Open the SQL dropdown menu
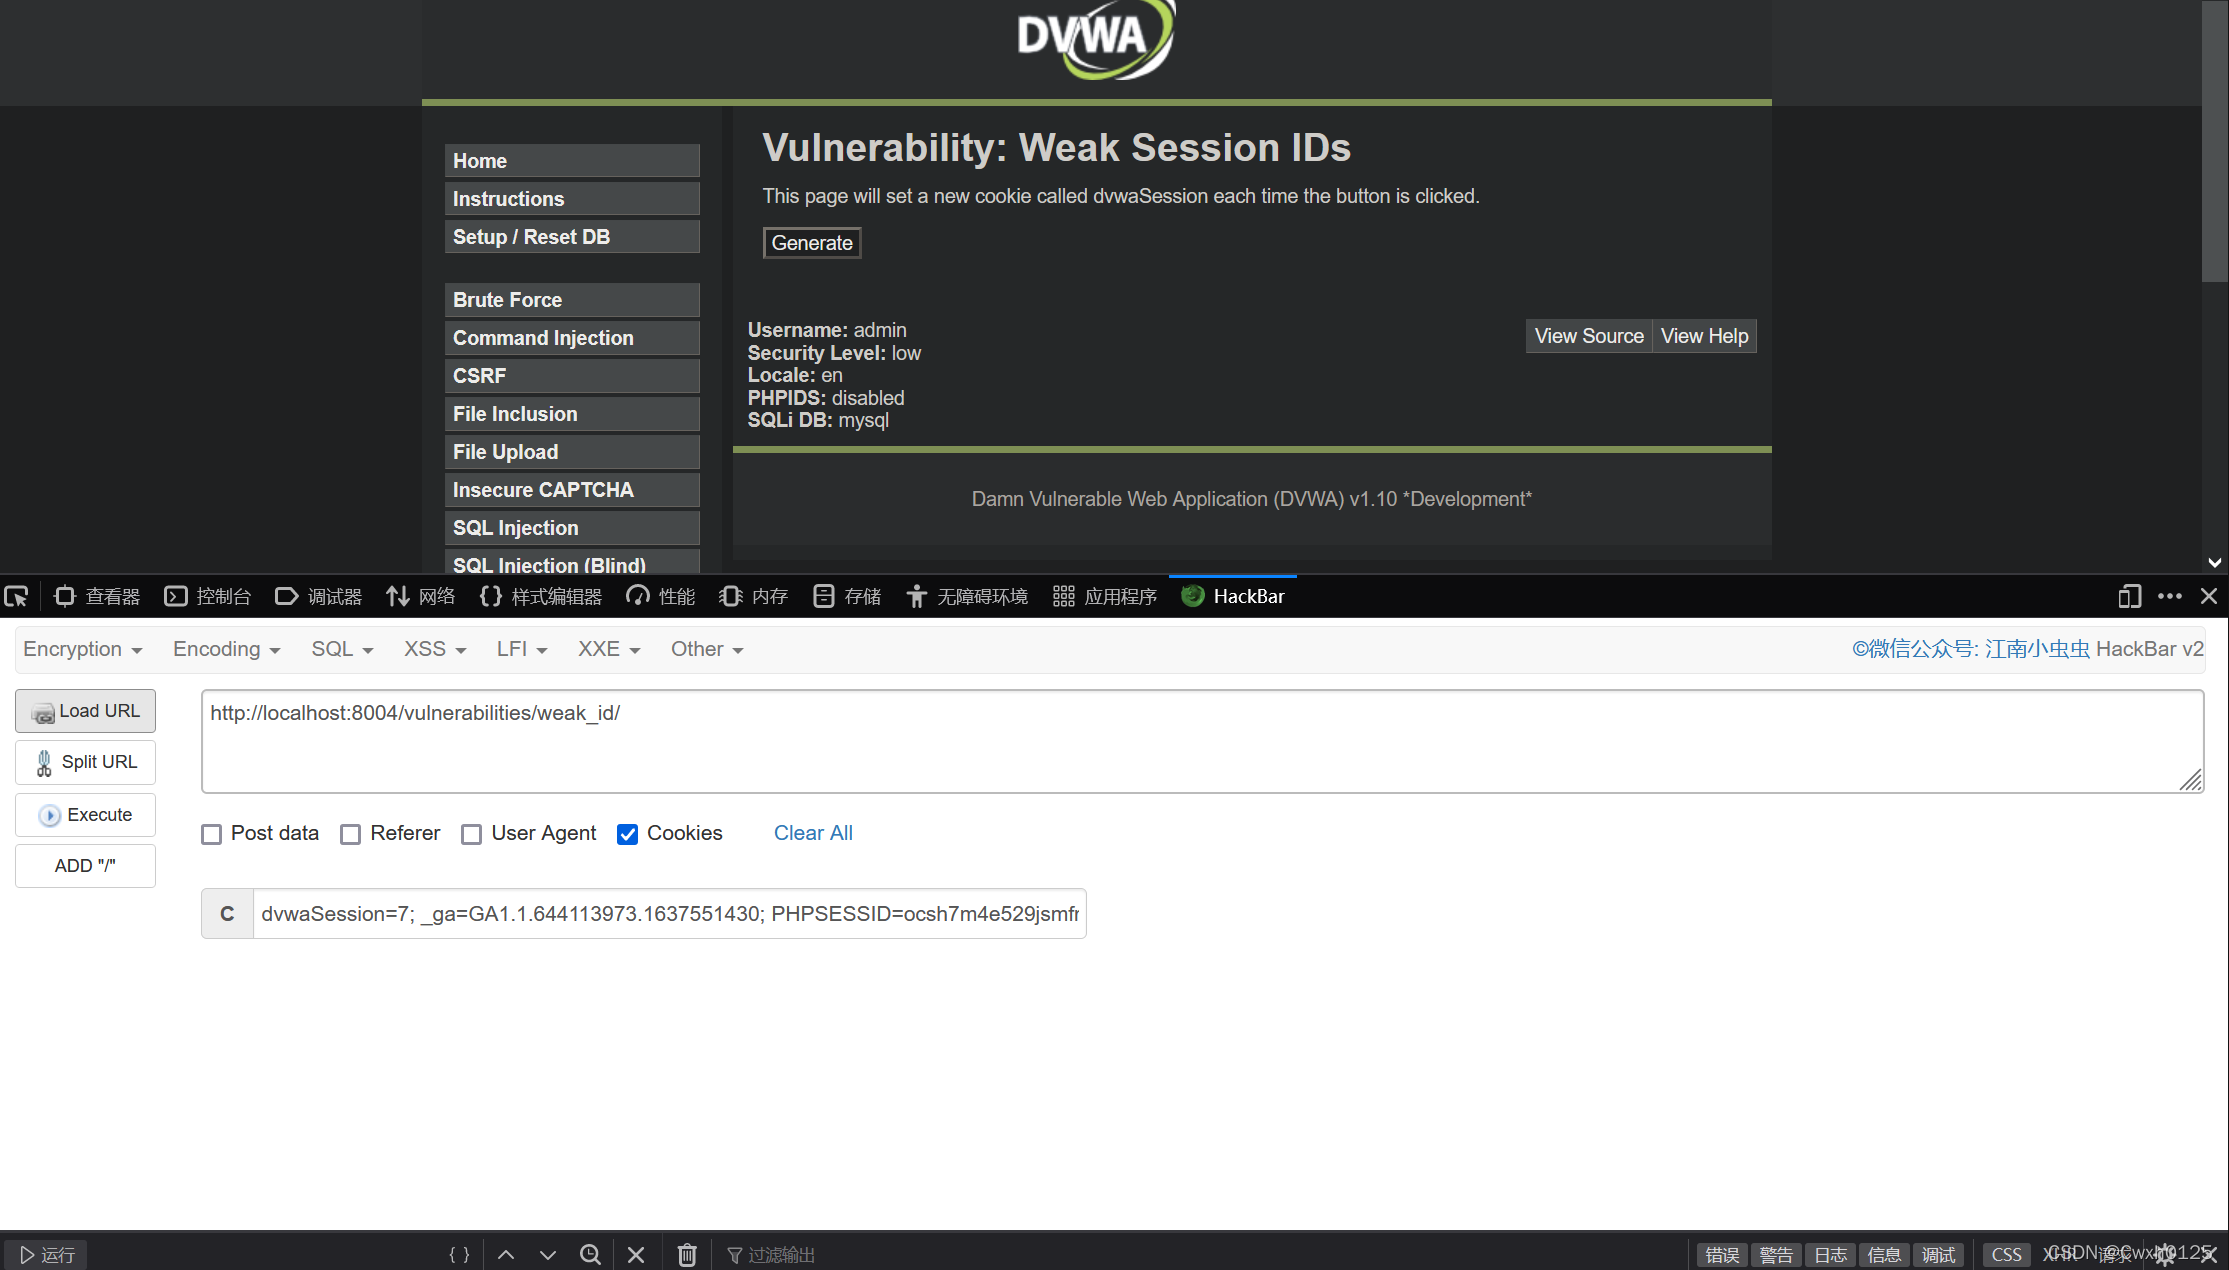This screenshot has width=2229, height=1270. click(x=341, y=649)
